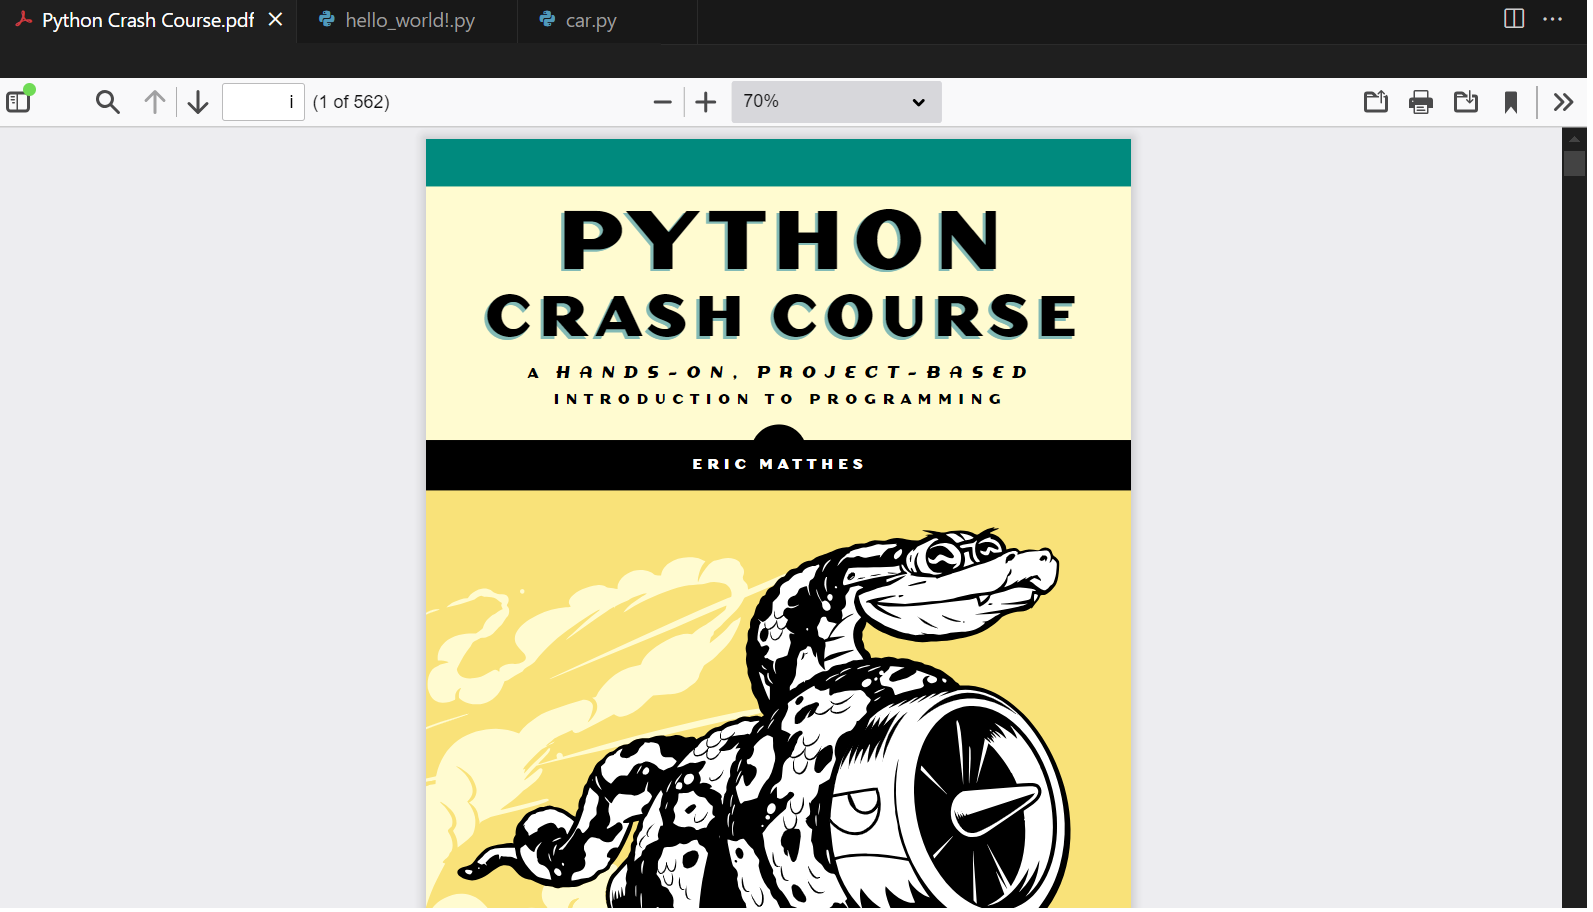
Task: Click the Python icon on car.py tab
Action: tap(547, 19)
